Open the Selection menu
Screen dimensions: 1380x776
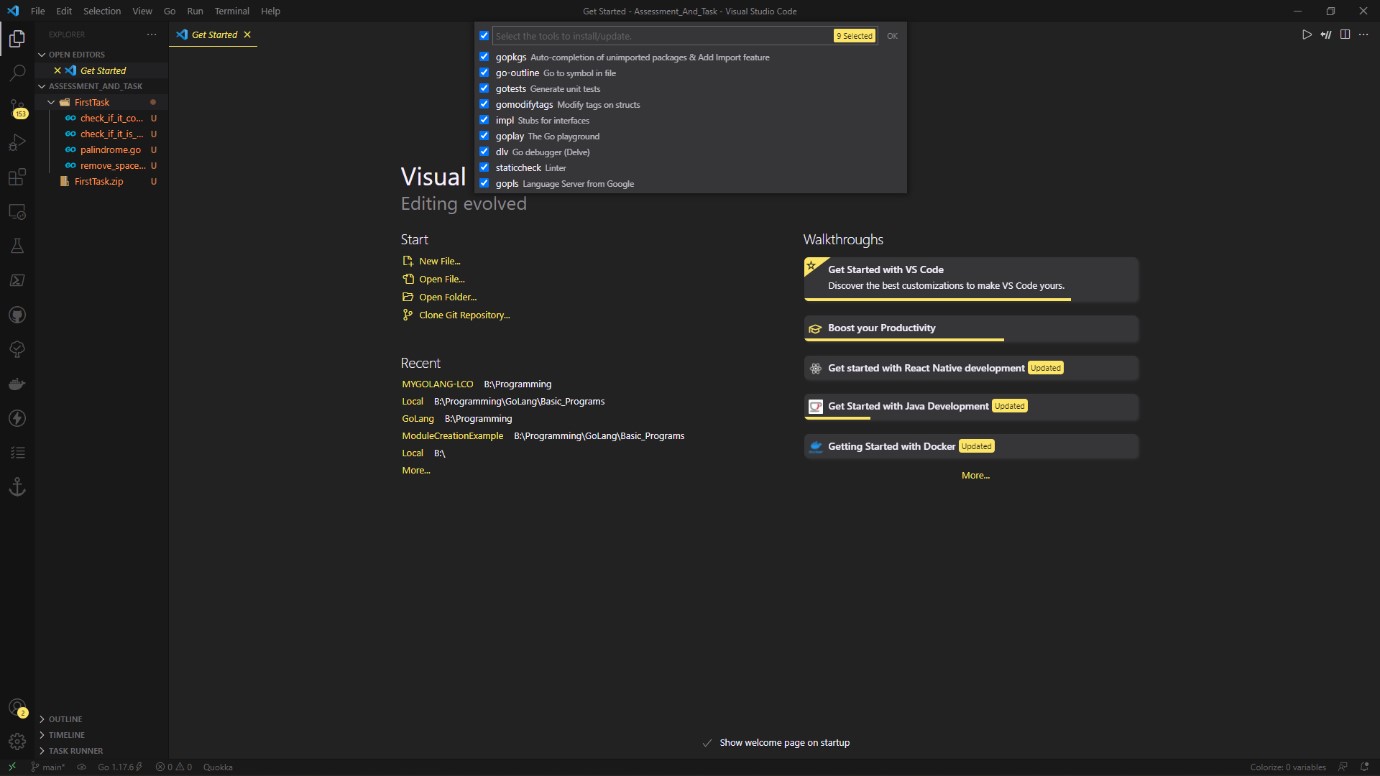(x=102, y=11)
